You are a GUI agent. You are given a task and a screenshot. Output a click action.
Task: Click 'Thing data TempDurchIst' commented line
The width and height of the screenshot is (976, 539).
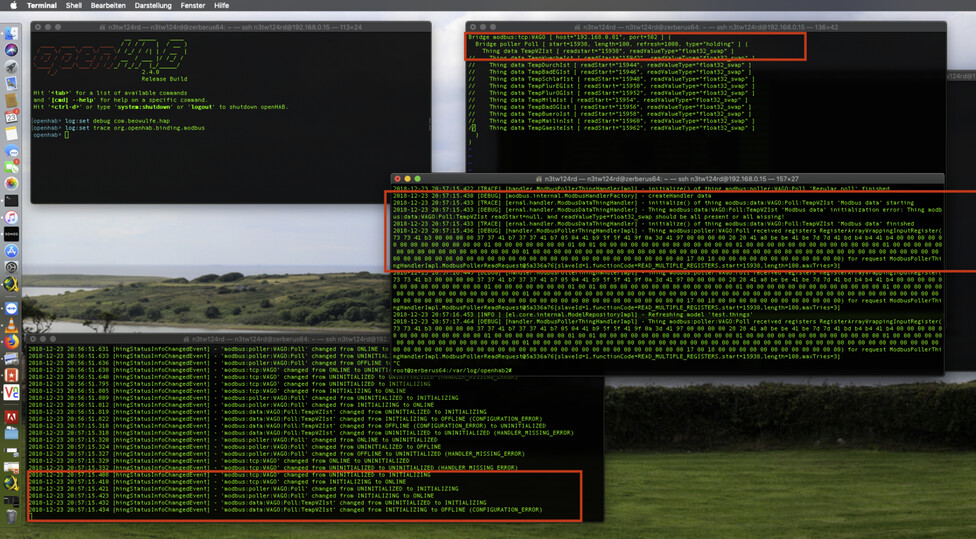pyautogui.click(x=611, y=65)
